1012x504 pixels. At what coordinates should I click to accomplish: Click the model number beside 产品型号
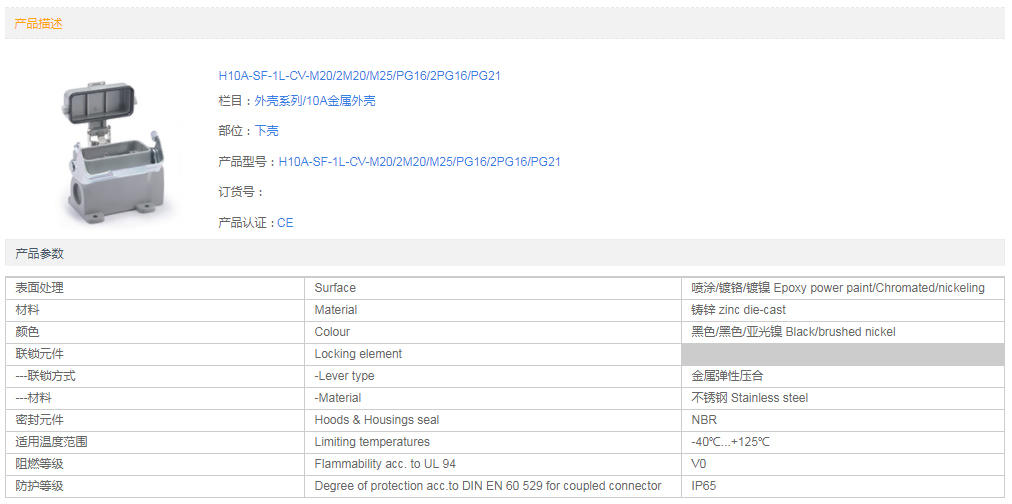pyautogui.click(x=419, y=162)
